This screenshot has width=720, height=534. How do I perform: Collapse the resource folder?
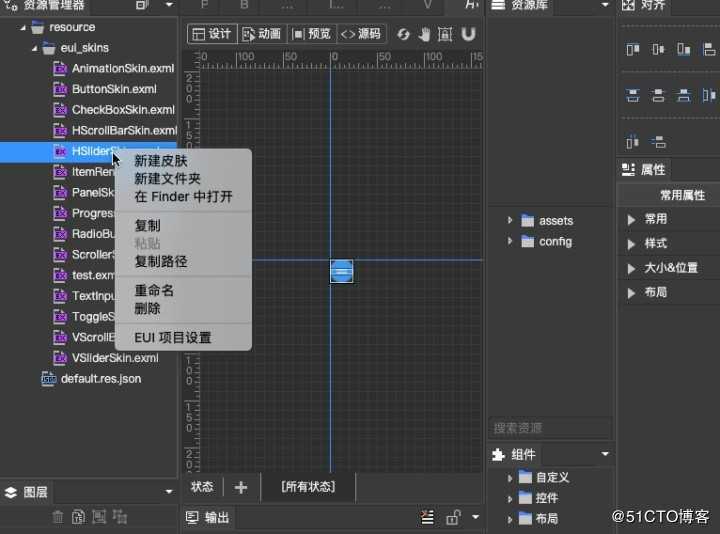point(23,28)
